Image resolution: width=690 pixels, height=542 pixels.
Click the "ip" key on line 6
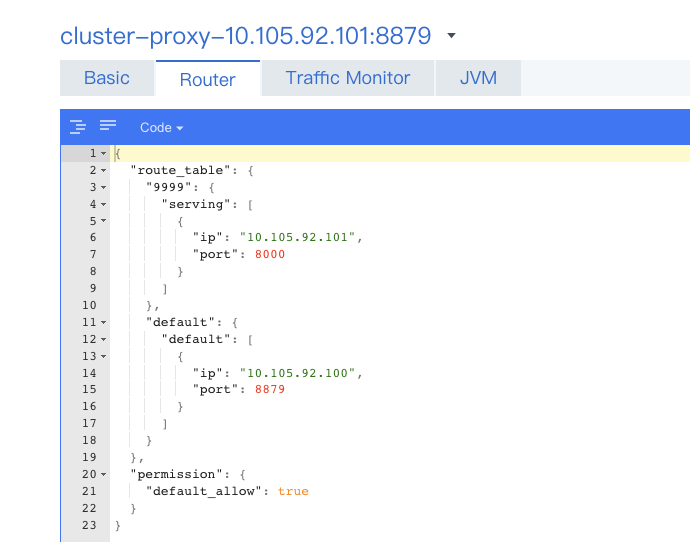(x=208, y=238)
